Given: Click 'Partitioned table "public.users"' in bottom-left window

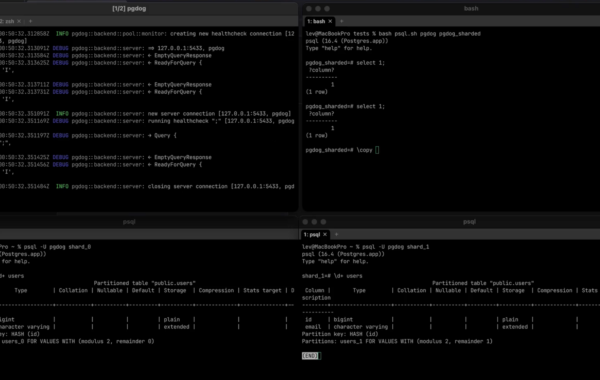Looking at the screenshot, I should [x=145, y=283].
